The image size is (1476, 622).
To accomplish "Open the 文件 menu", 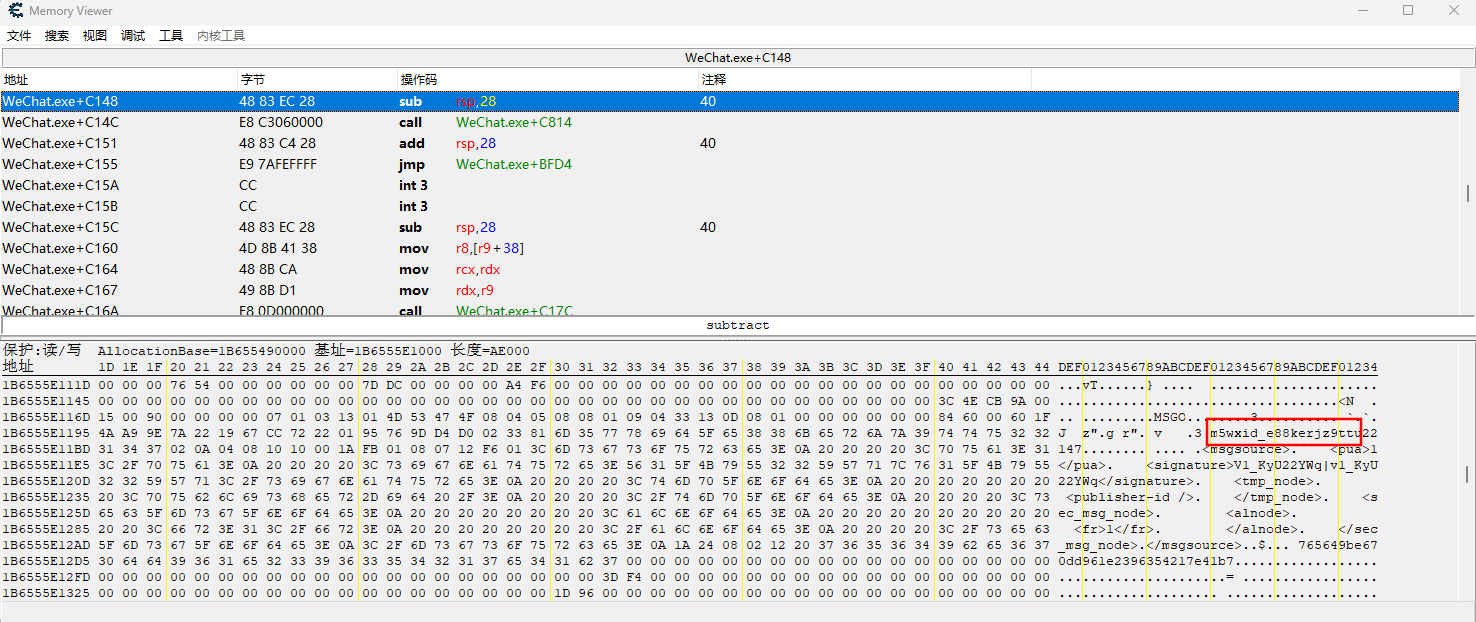I will click(19, 36).
